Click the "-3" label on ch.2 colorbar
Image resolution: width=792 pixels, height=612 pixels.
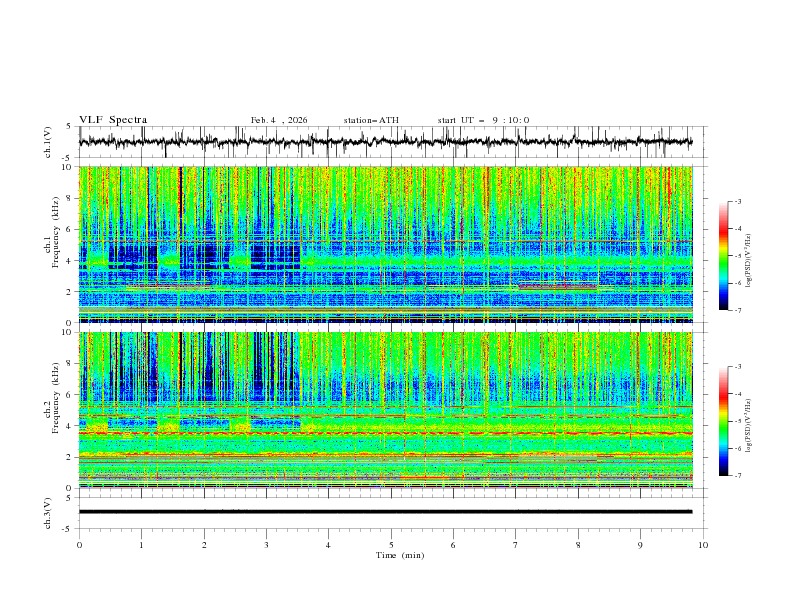pos(738,367)
